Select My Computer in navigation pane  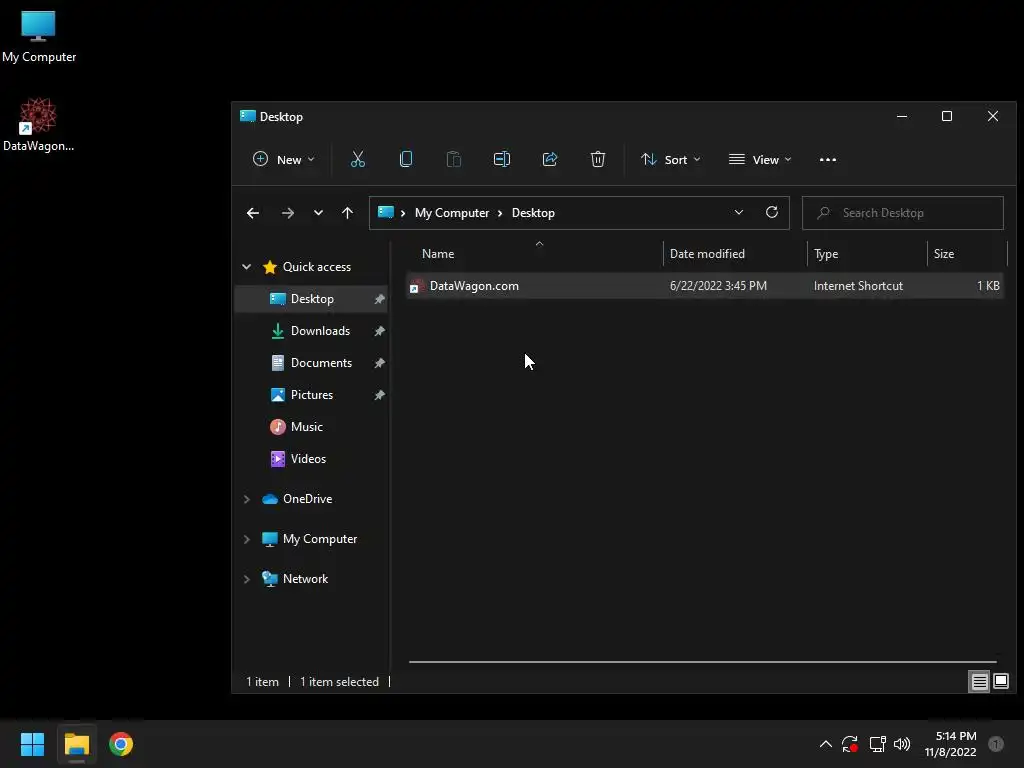(320, 539)
